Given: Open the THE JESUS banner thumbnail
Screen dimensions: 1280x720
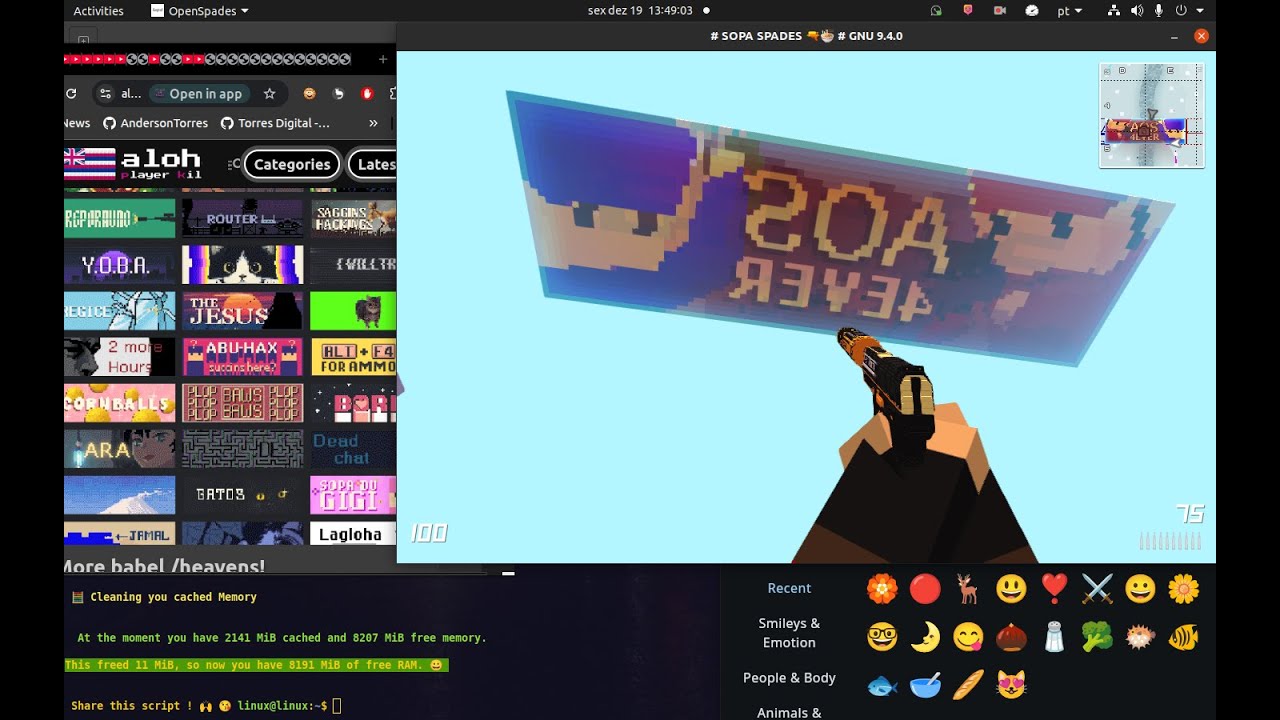Looking at the screenshot, I should coord(242,311).
